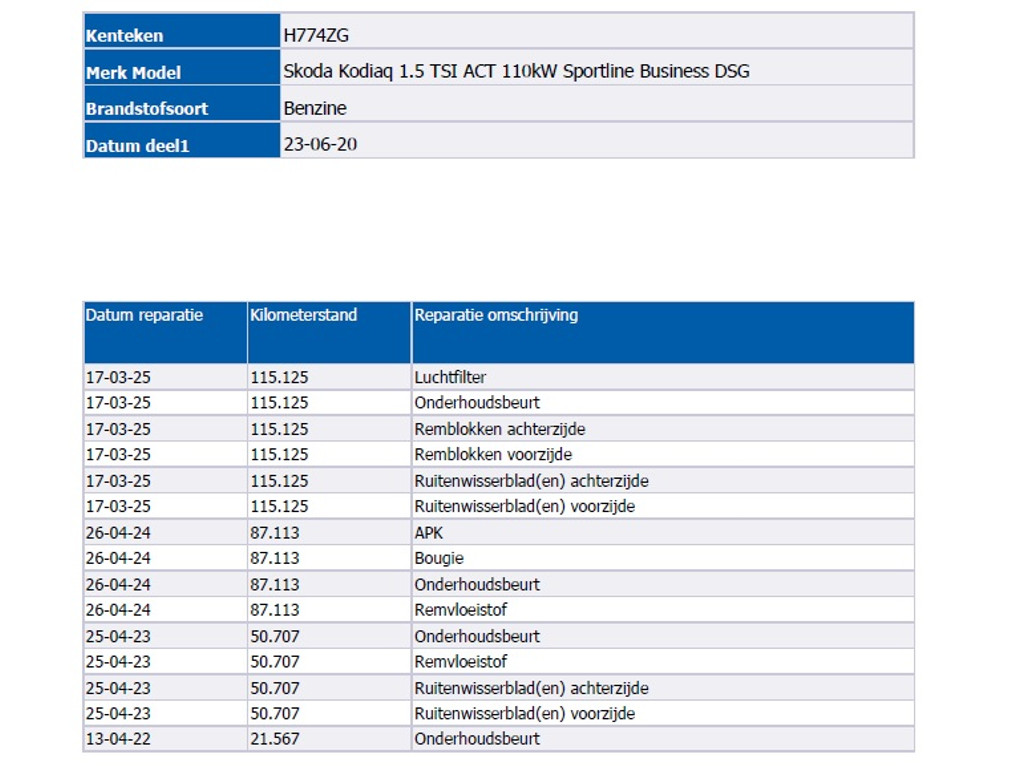
Task: Select Ruitenwisserblad(en) achterzijde at 115.125 km
Action: [x=532, y=481]
